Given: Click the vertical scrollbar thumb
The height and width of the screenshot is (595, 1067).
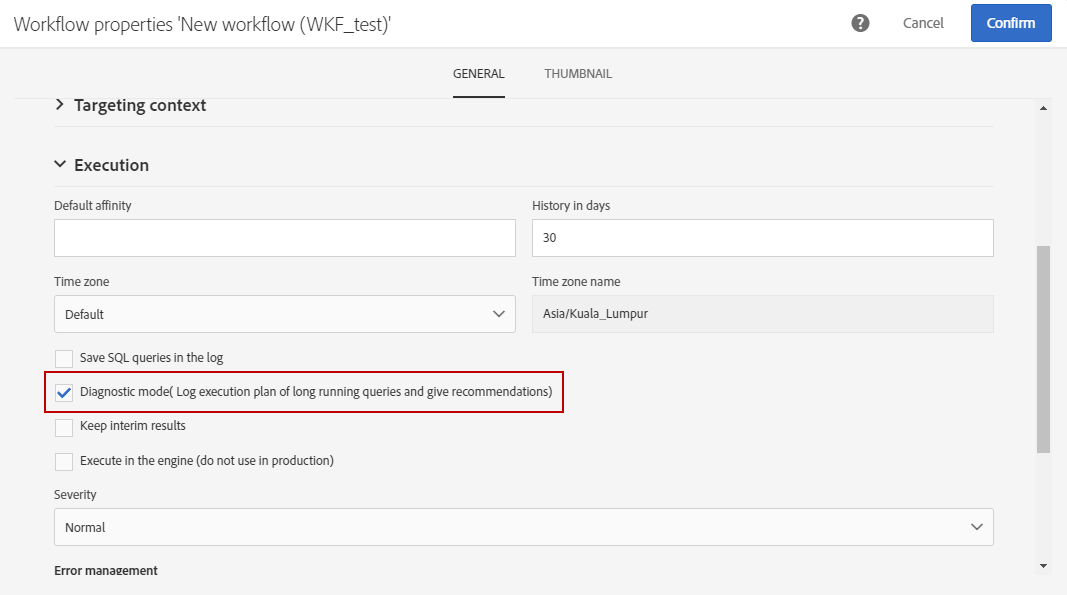Looking at the screenshot, I should pyautogui.click(x=1043, y=349).
